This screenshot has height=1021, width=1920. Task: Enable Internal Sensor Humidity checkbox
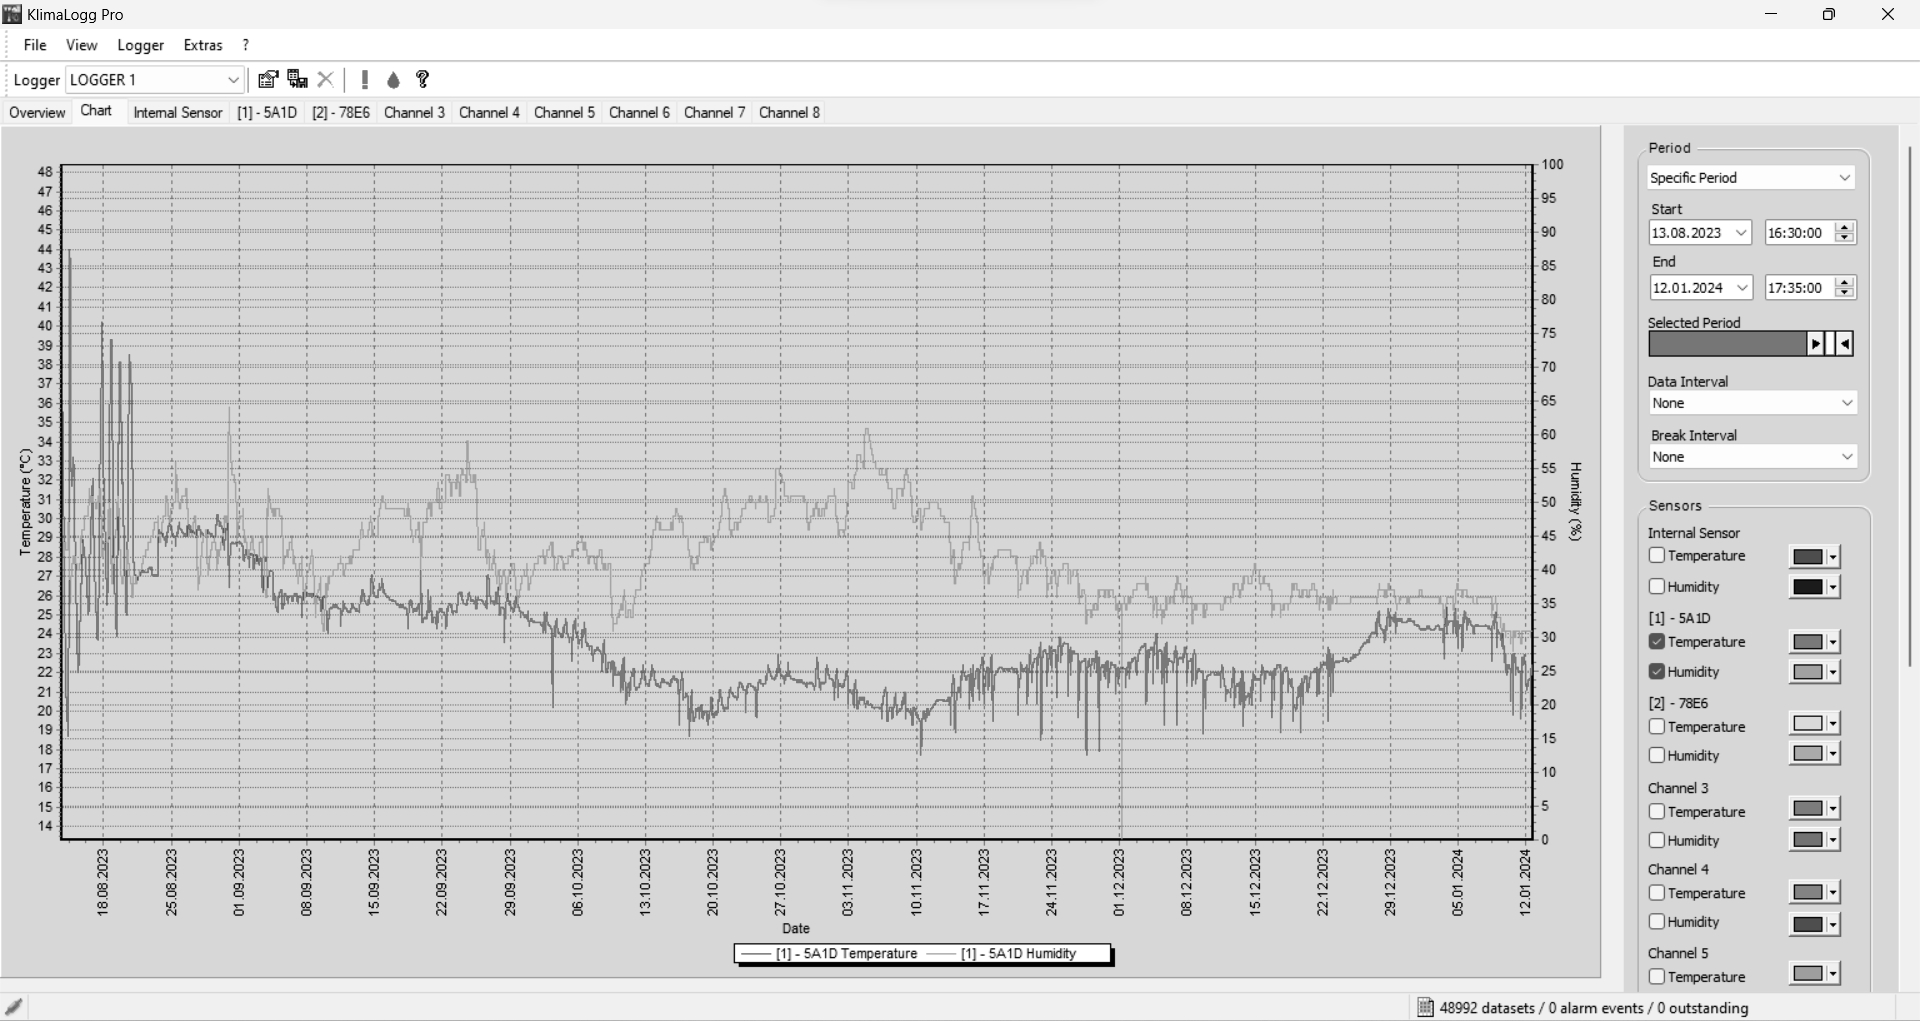[x=1657, y=587]
